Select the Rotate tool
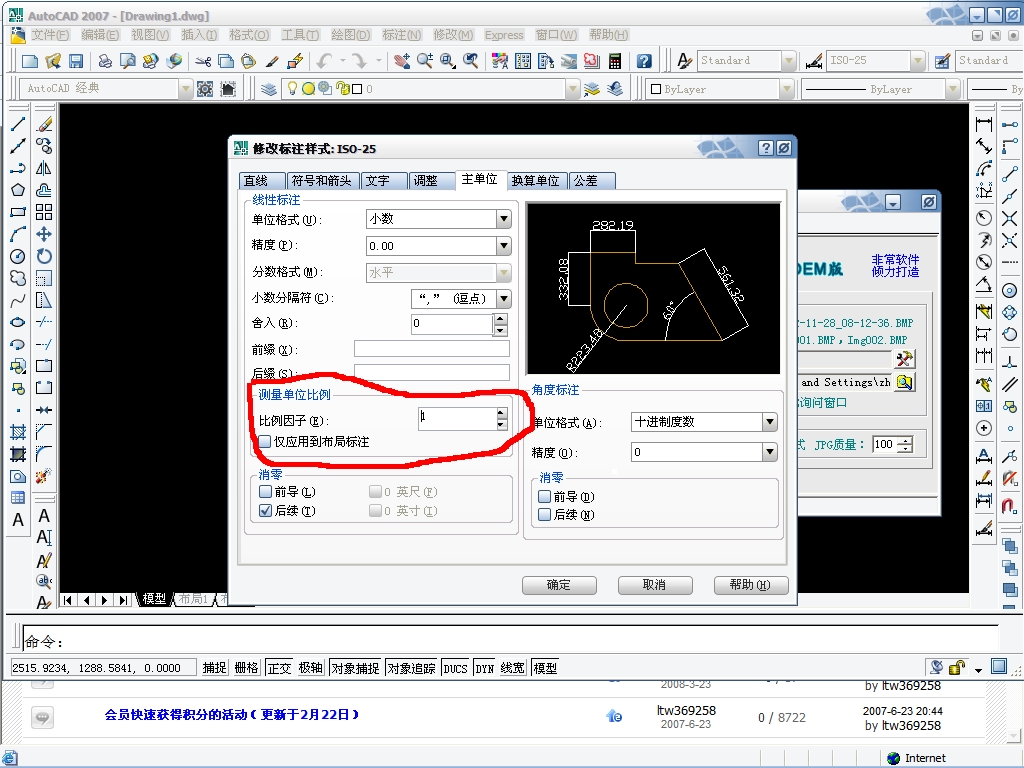Screen dimensions: 1024x768 pos(44,256)
